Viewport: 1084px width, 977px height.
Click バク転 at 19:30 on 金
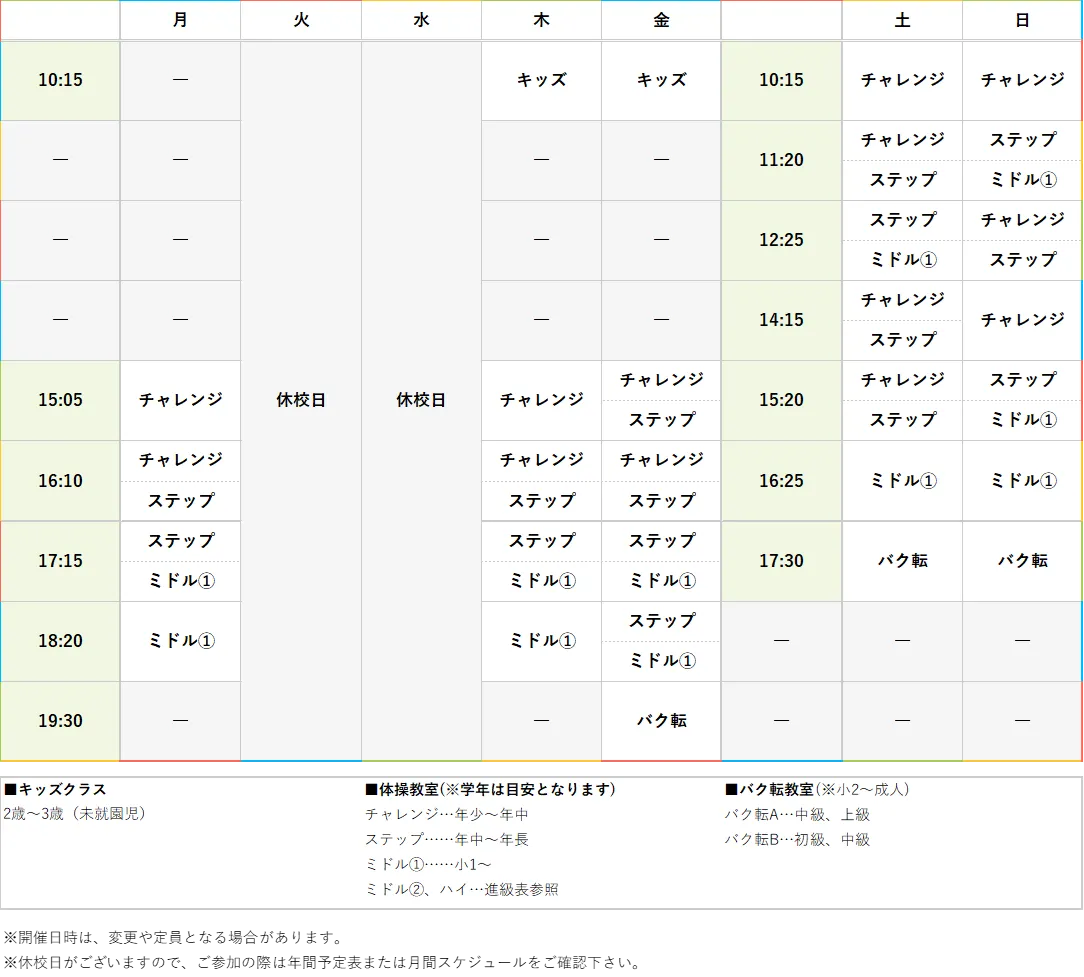[660, 720]
